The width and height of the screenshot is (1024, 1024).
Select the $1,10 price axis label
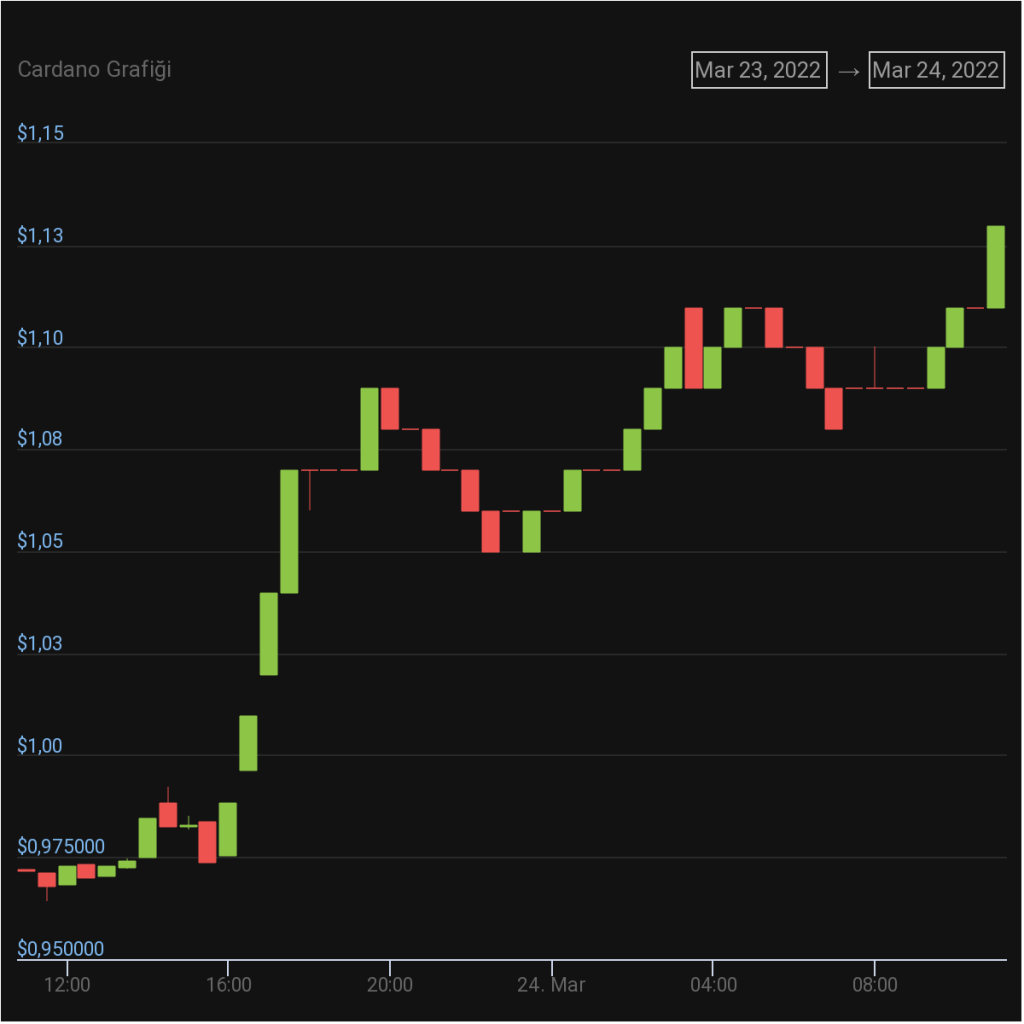click(40, 338)
